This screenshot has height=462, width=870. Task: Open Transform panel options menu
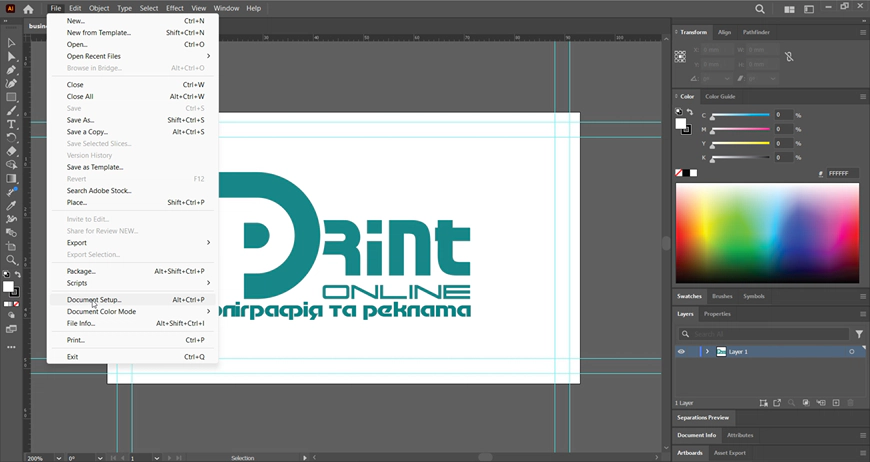click(863, 32)
